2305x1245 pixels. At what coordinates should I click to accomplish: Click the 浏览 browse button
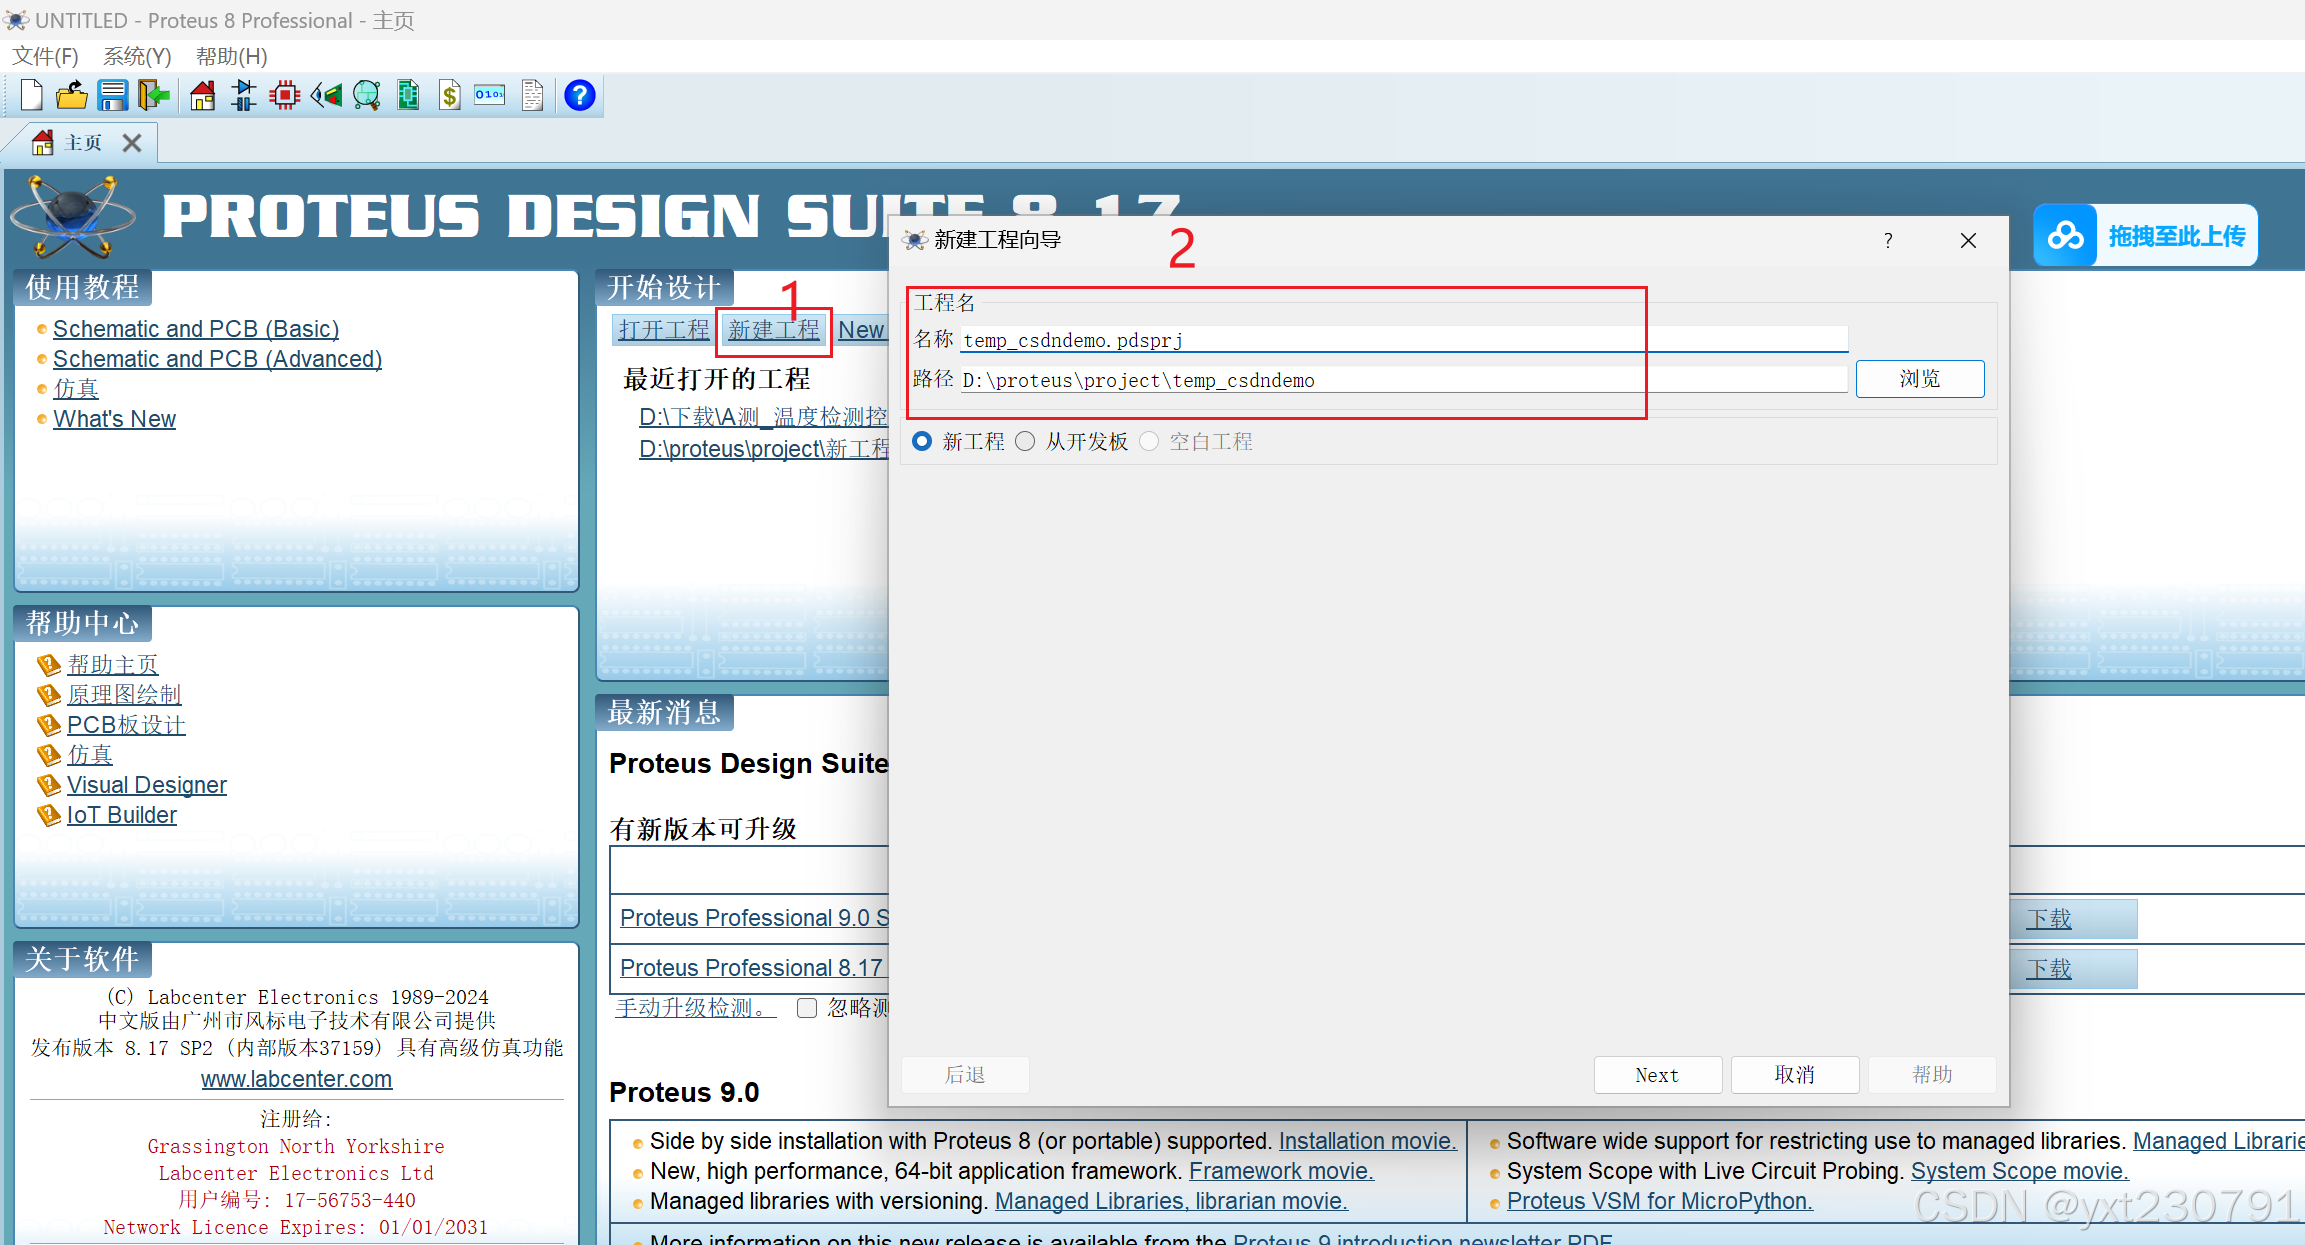click(x=1919, y=379)
